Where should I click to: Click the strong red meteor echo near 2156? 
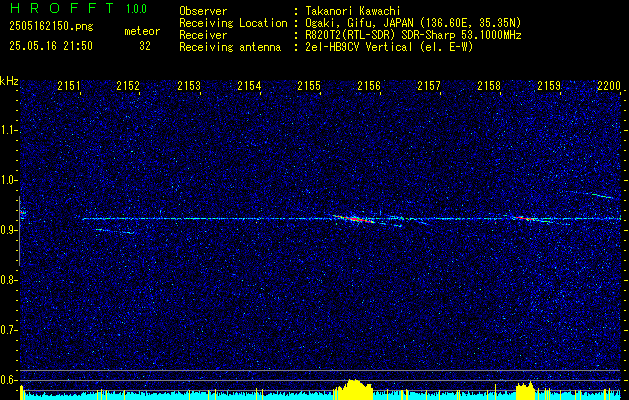point(354,219)
